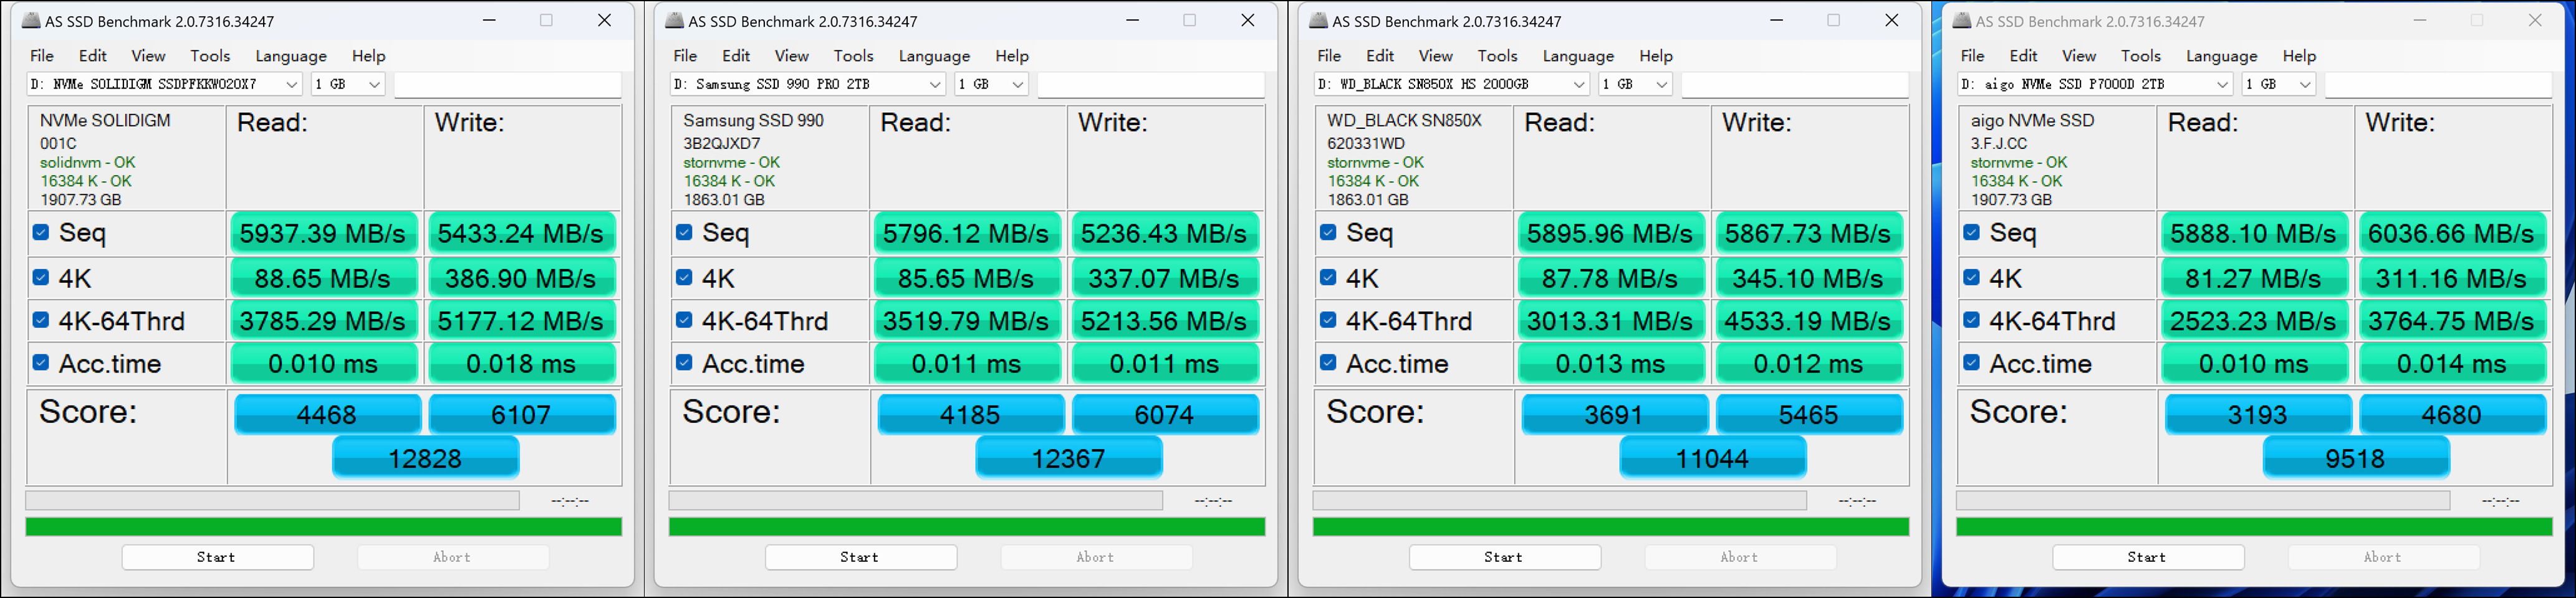Open the View menu in the WD_BLACK window
Screen dimensions: 2576x598
point(1435,56)
